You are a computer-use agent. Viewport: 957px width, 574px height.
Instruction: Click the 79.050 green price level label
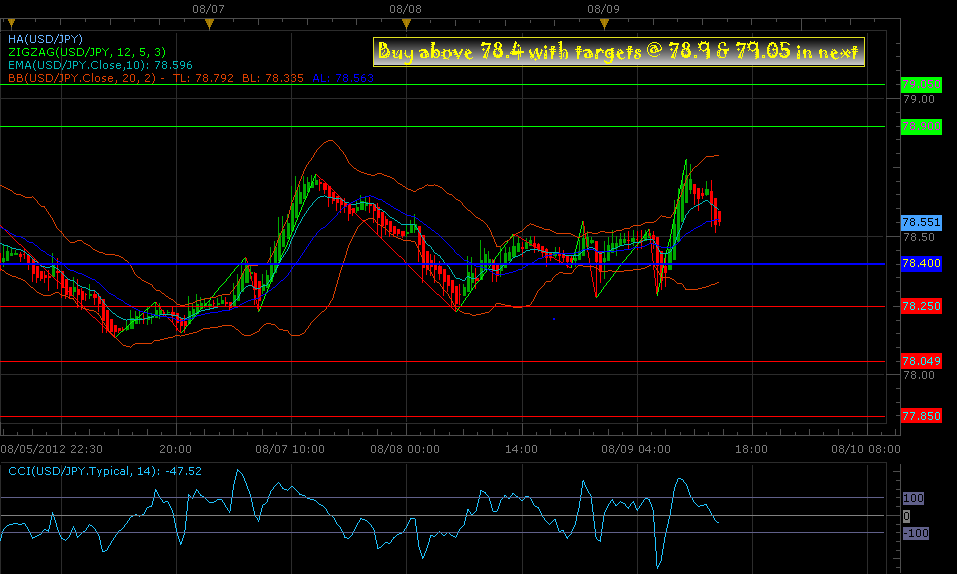point(921,84)
